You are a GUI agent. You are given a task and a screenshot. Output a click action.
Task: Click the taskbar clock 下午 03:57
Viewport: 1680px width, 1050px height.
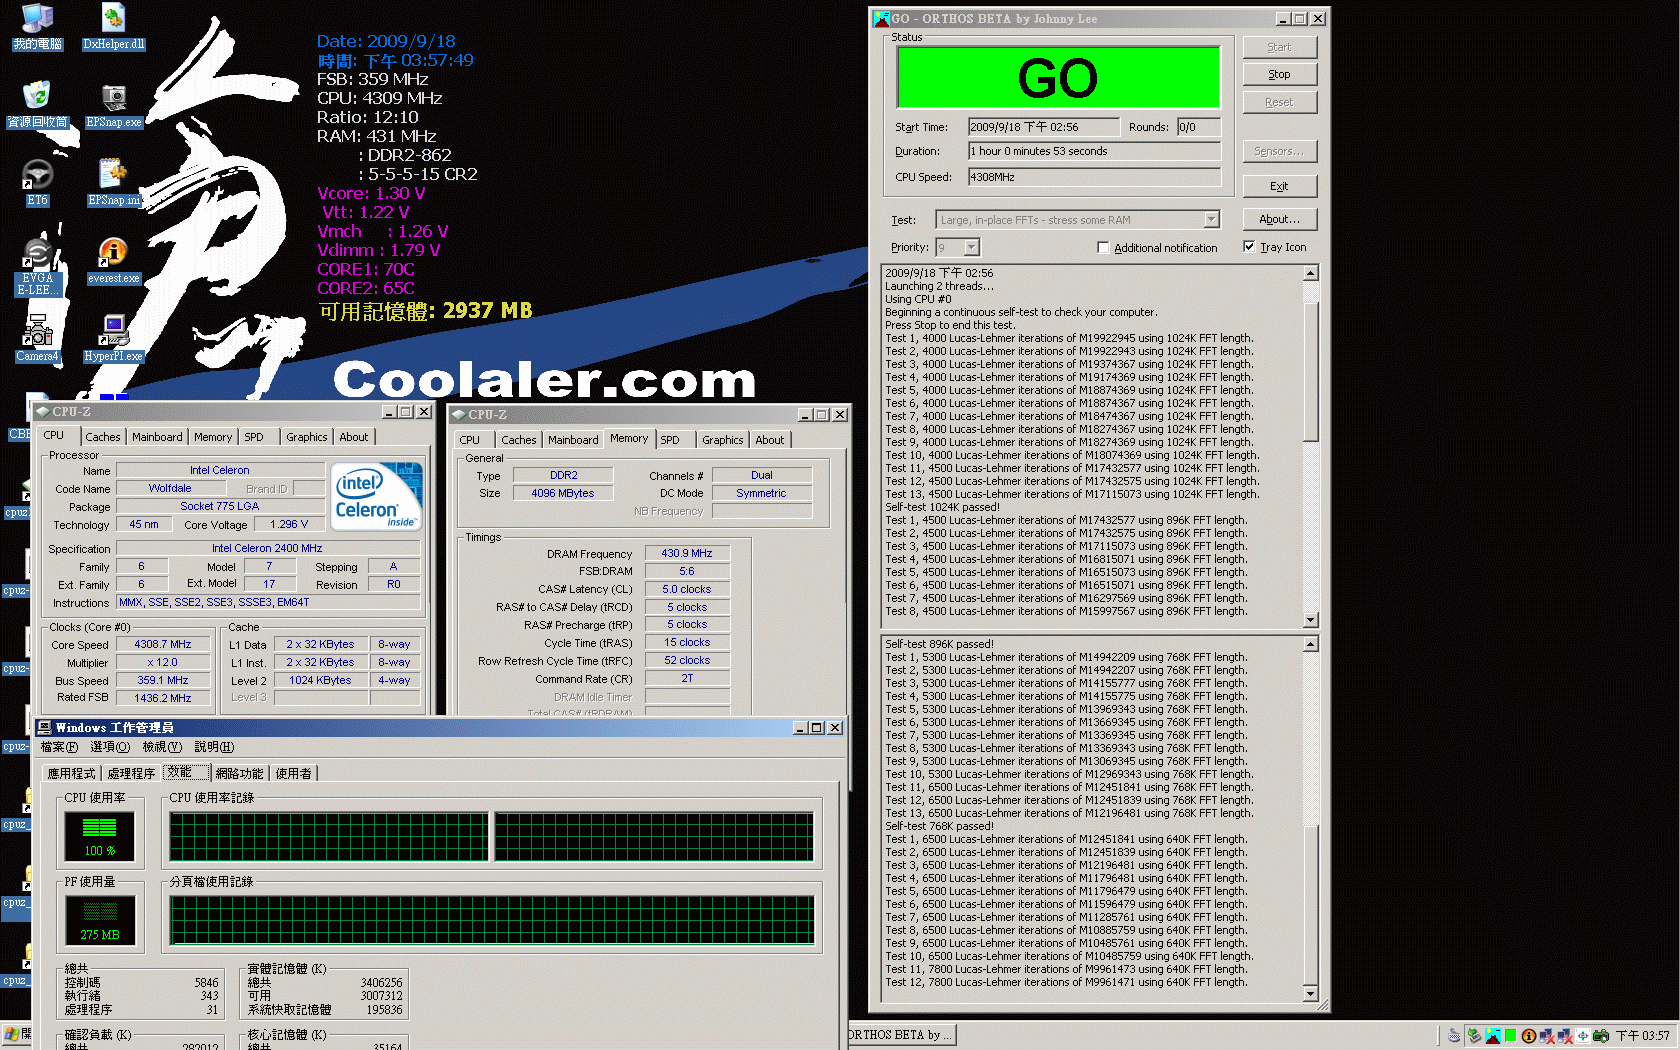(1642, 1036)
